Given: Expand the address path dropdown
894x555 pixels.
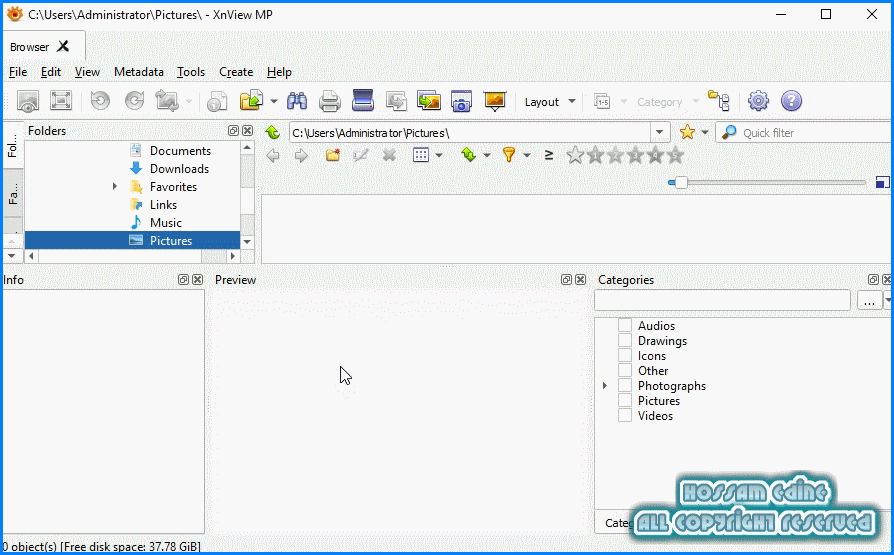Looking at the screenshot, I should point(659,133).
